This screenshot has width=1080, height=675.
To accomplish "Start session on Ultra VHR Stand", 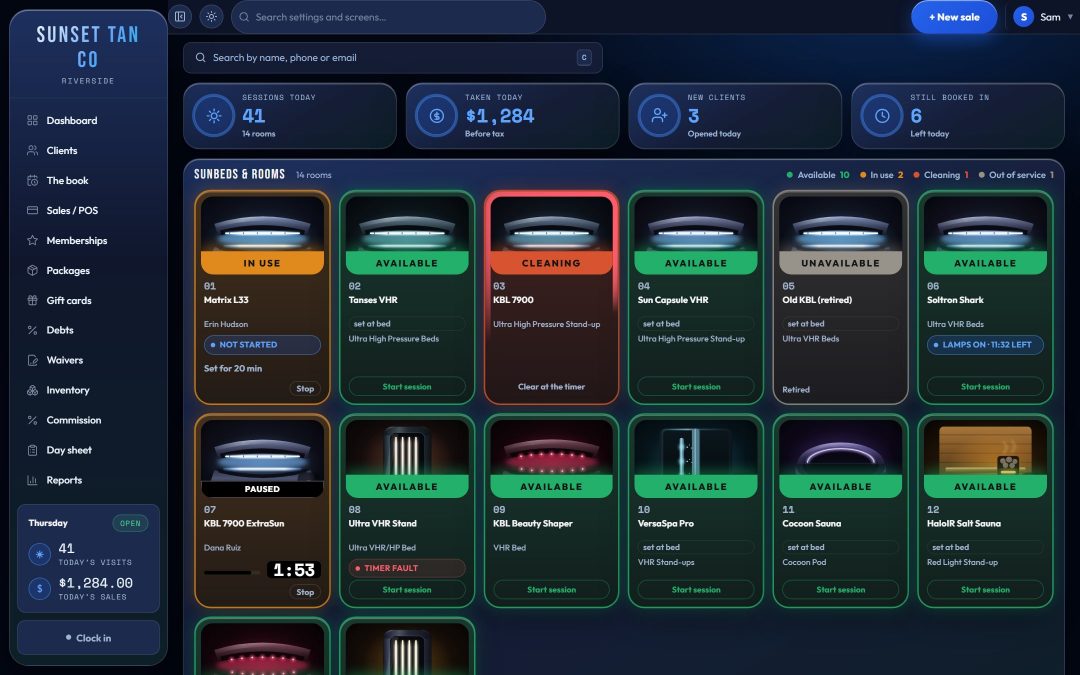I will tap(407, 590).
